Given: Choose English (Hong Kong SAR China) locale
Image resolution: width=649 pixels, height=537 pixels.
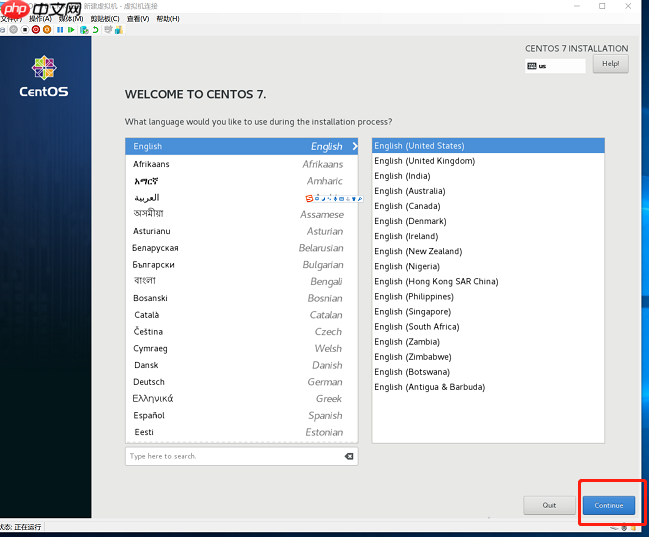Looking at the screenshot, I should [488, 282].
